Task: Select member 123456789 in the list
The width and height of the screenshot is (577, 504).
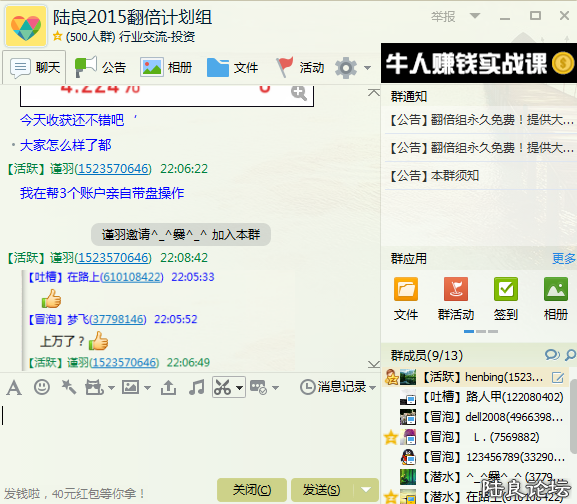Action: (475, 457)
